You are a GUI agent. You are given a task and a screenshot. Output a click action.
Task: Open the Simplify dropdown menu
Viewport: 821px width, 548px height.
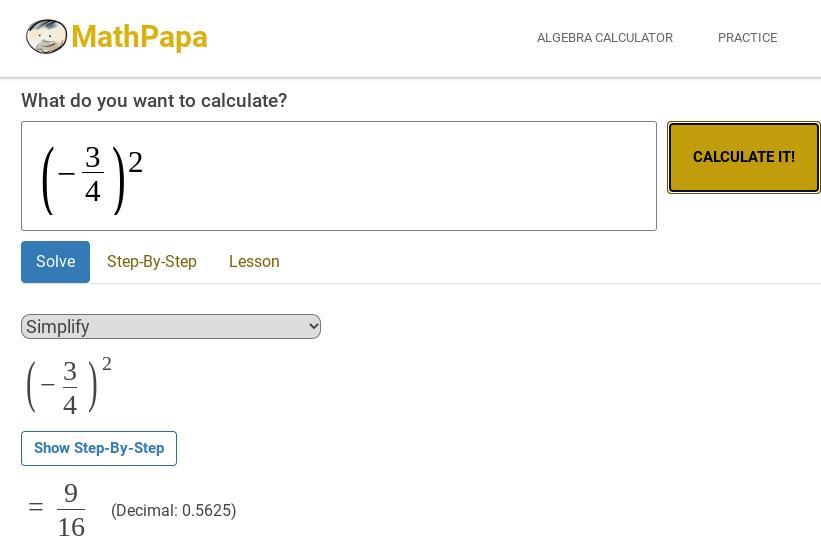point(160,327)
